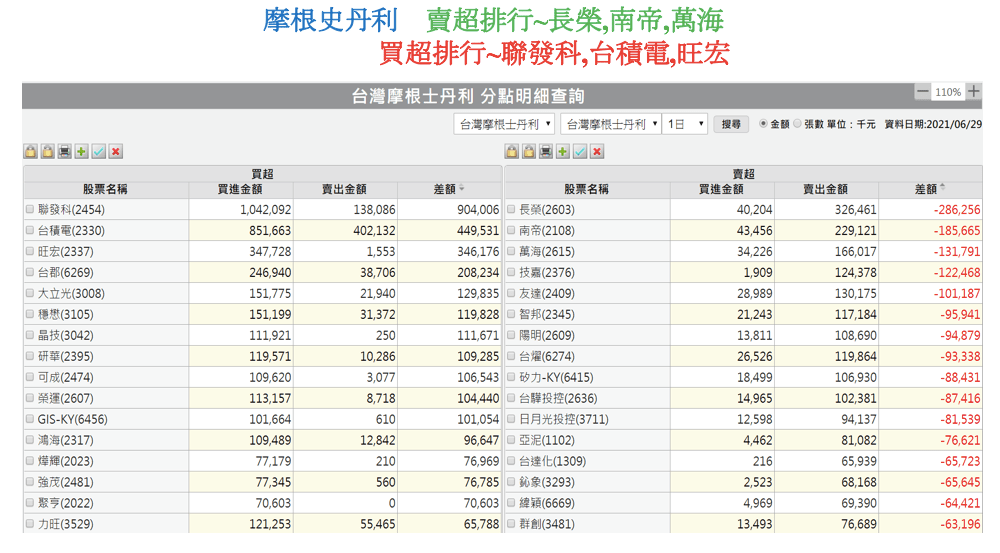Click the red X icon above the 買超 table
This screenshot has height=553, width=1000.
tap(116, 151)
